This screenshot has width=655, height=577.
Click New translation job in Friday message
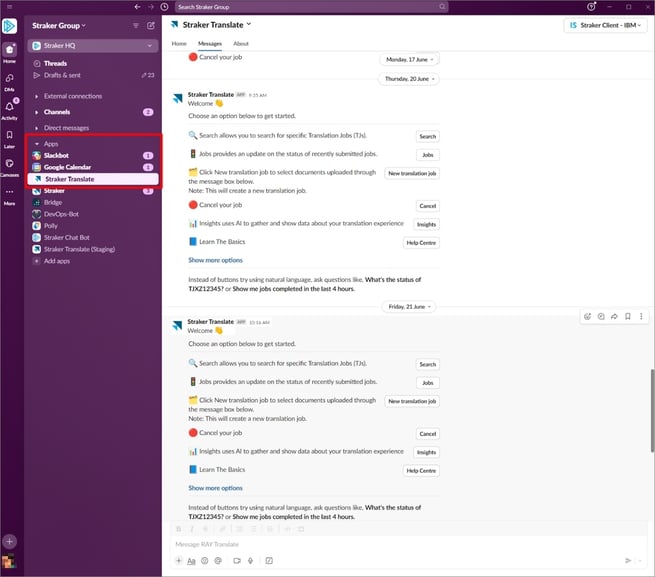[x=412, y=401]
